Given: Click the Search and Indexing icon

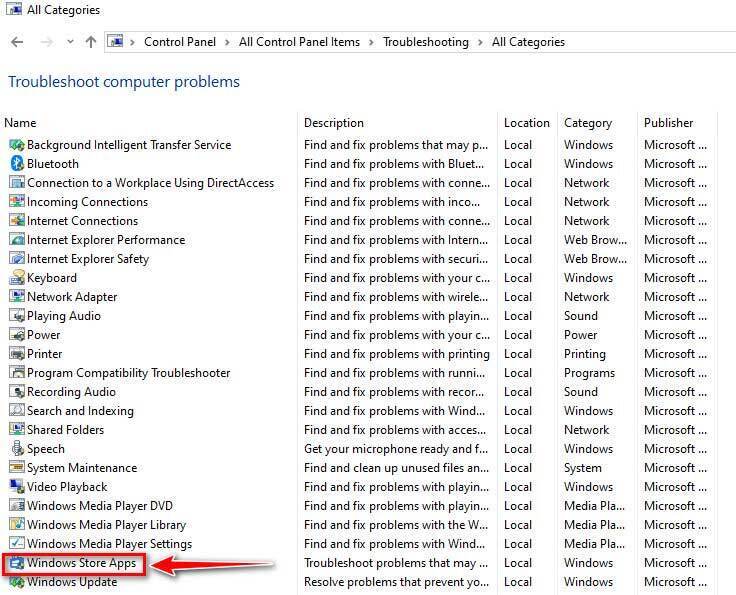Looking at the screenshot, I should (x=17, y=411).
